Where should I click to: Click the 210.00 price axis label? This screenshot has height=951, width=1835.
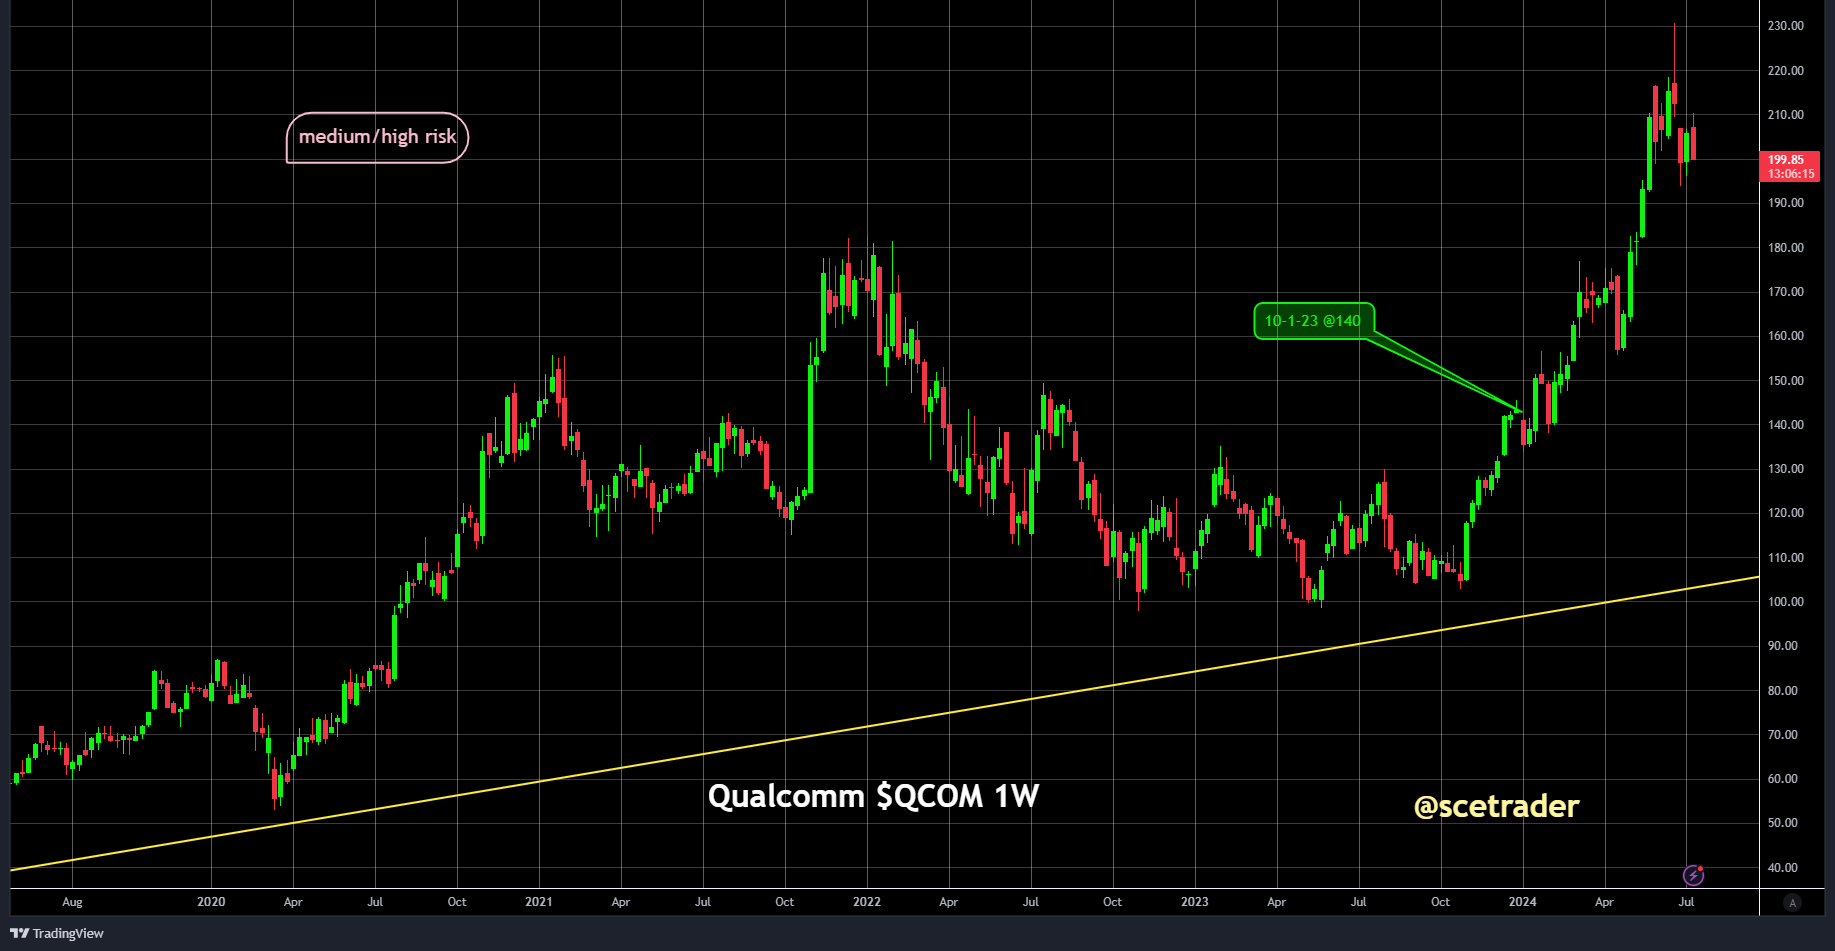1786,115
